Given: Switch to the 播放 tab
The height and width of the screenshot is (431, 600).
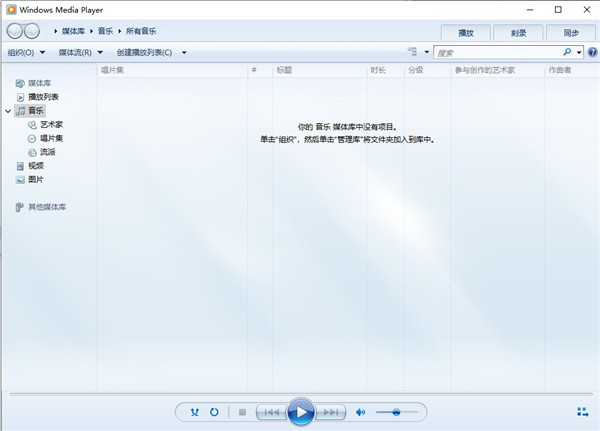Looking at the screenshot, I should pos(466,33).
